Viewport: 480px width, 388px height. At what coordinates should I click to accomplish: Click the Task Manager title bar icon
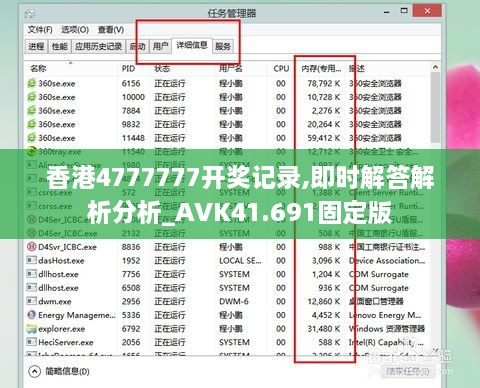click(x=30, y=14)
